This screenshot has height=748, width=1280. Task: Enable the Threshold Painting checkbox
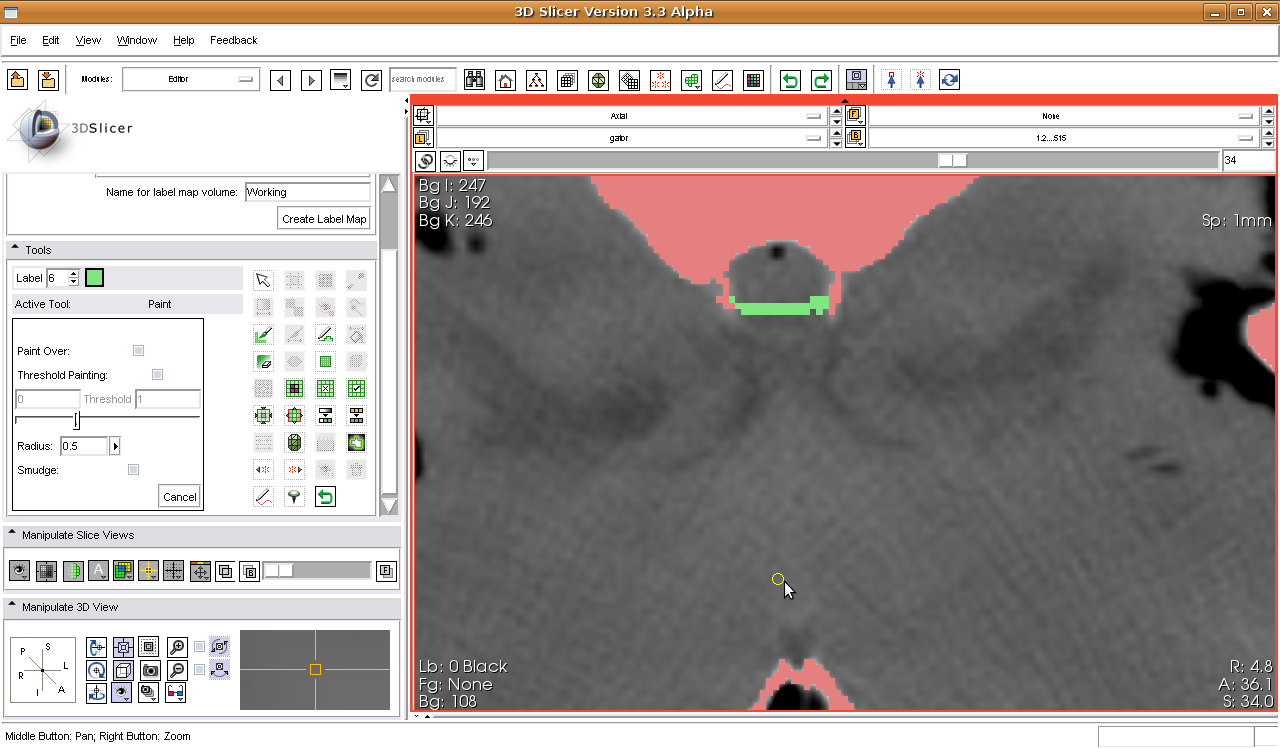point(157,375)
